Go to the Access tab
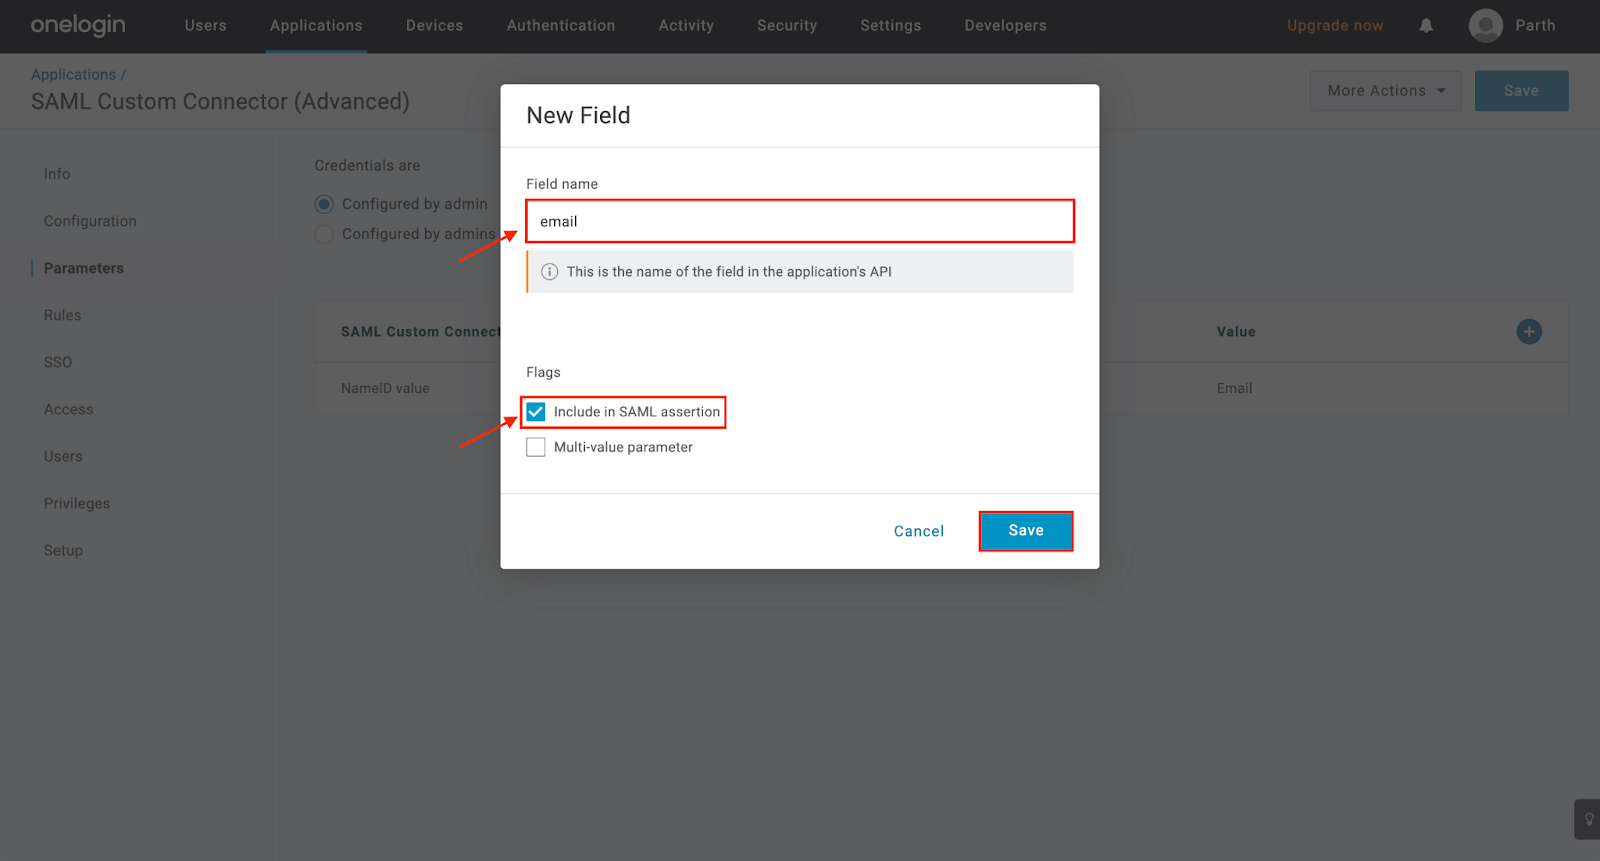The image size is (1600, 861). (68, 409)
